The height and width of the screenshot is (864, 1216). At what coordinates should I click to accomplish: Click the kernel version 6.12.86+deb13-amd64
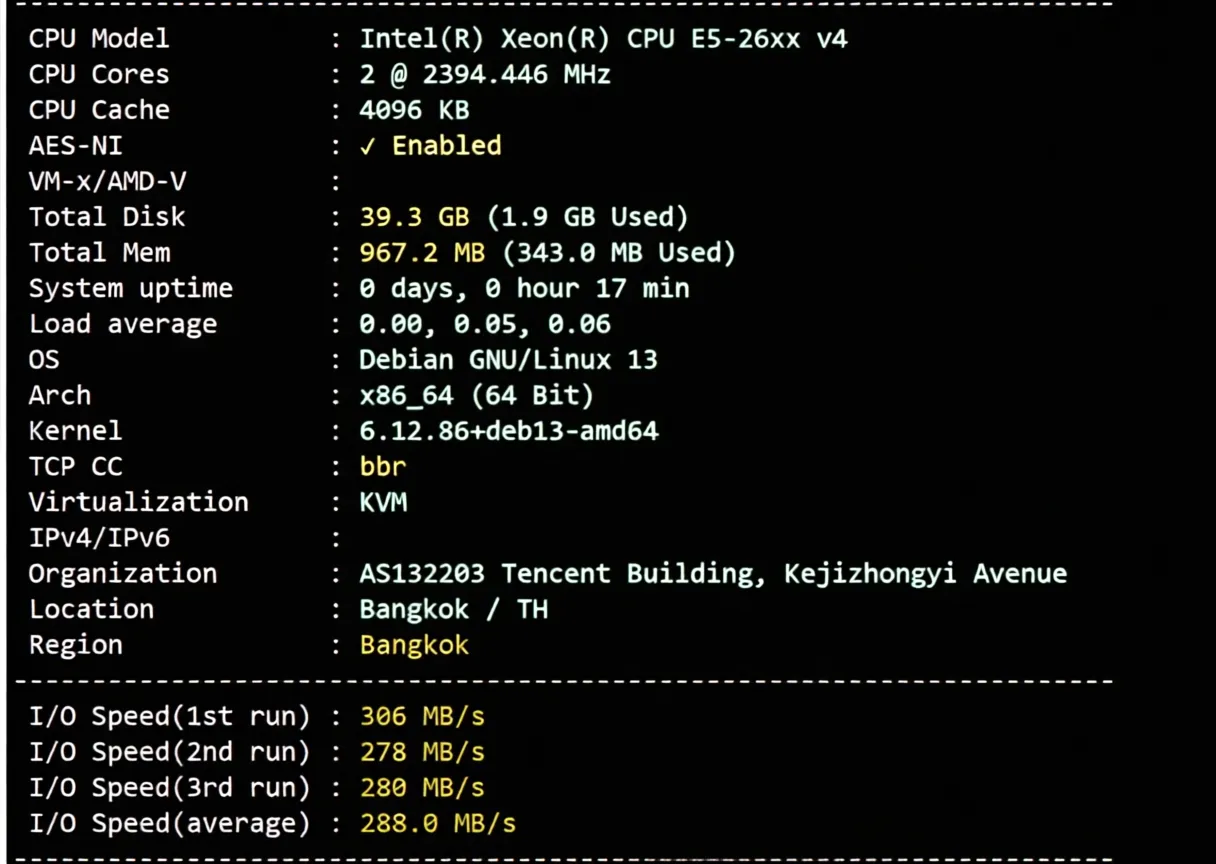tap(509, 431)
